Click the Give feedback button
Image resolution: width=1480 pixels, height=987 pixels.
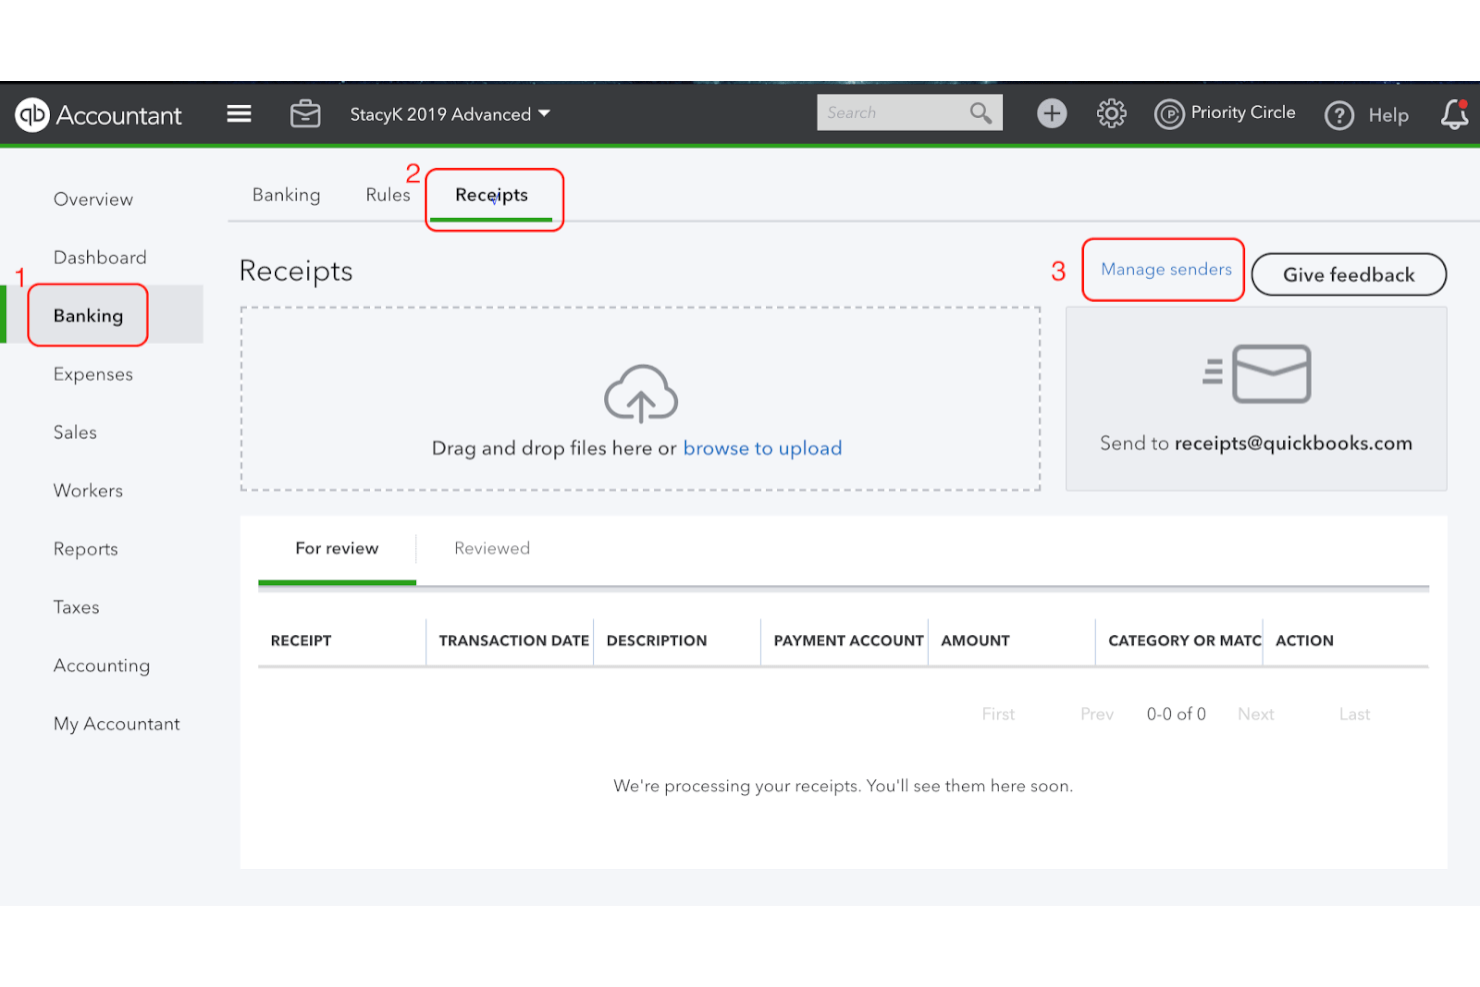click(1348, 274)
